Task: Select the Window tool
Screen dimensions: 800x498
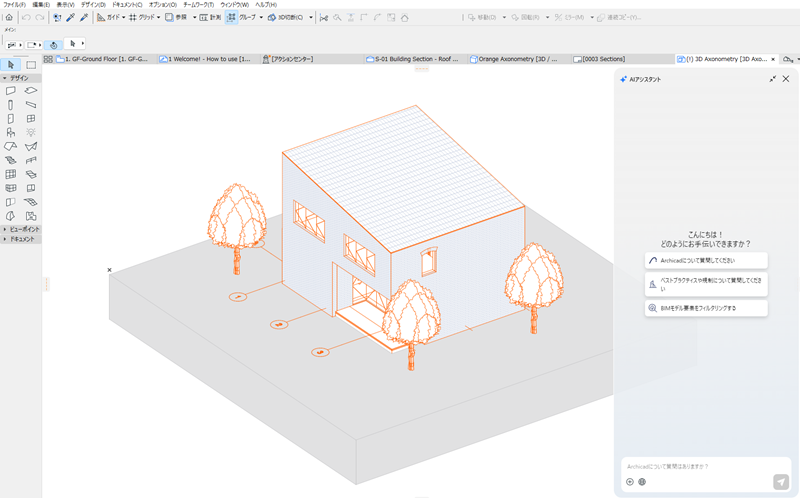Action: coord(31,118)
